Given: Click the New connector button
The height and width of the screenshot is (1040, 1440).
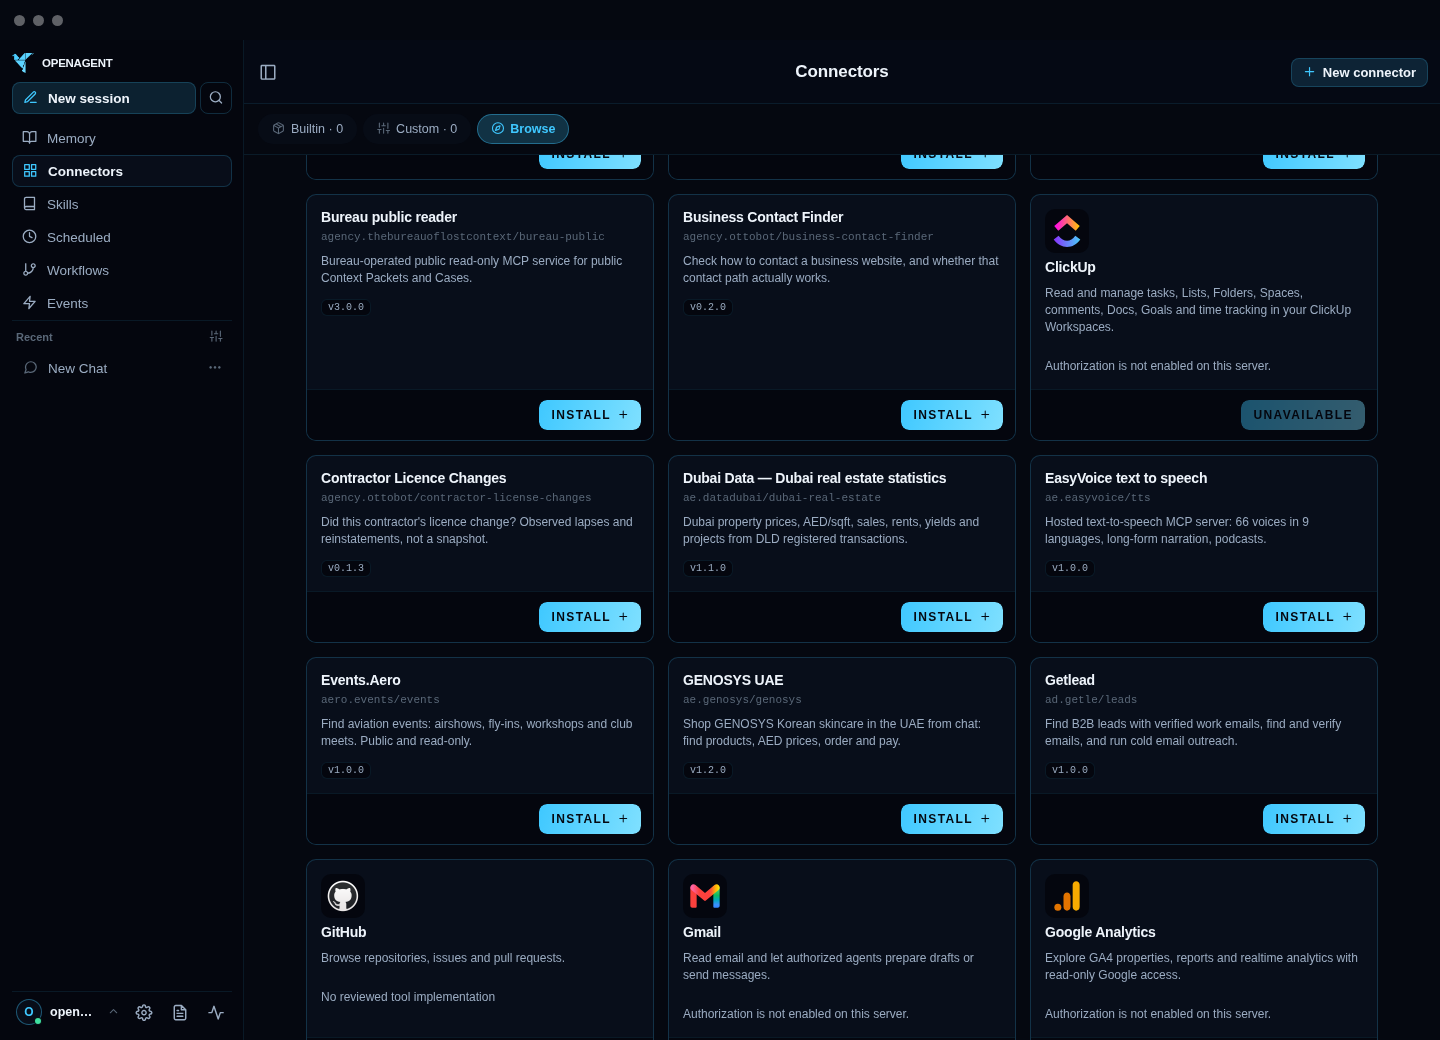Looking at the screenshot, I should pos(1359,72).
